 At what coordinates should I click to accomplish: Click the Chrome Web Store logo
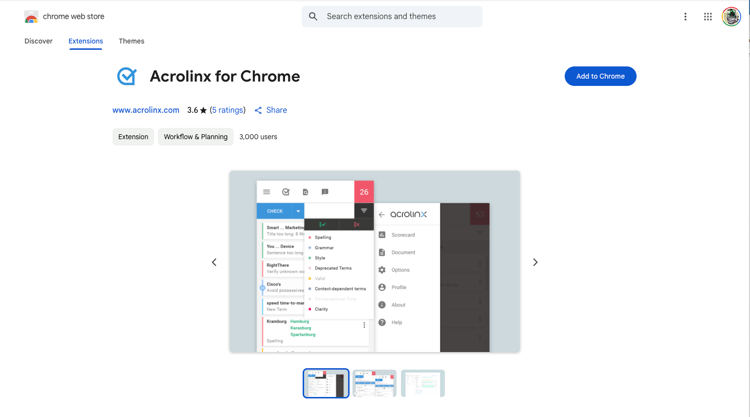coord(31,17)
